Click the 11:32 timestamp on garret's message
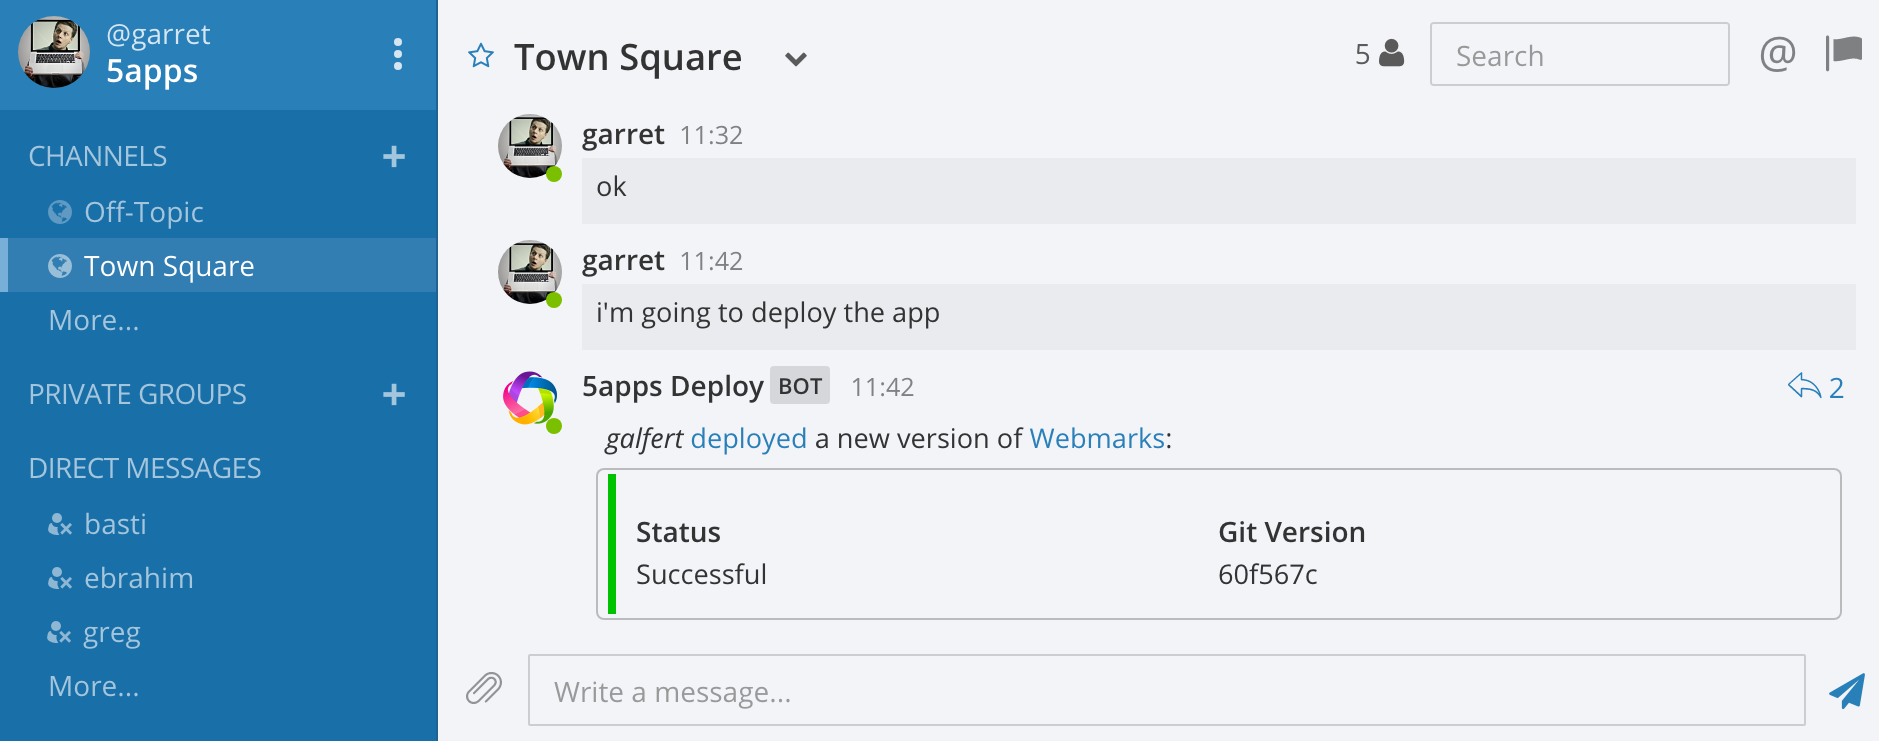Image resolution: width=1879 pixels, height=741 pixels. [x=711, y=136]
